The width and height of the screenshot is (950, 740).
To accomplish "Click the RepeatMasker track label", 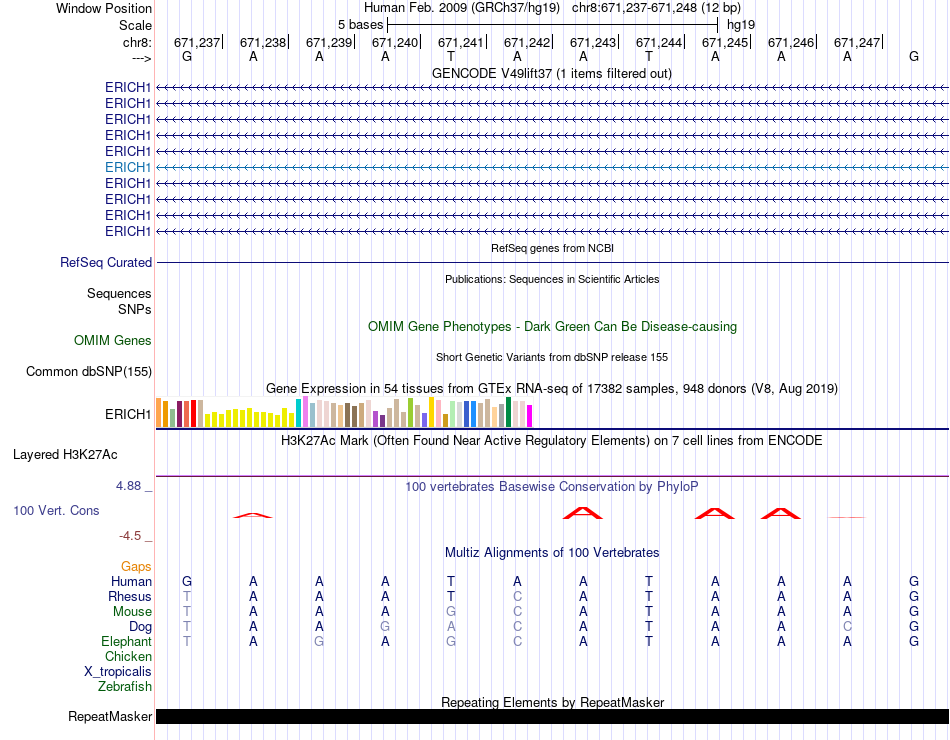I will (x=110, y=716).
